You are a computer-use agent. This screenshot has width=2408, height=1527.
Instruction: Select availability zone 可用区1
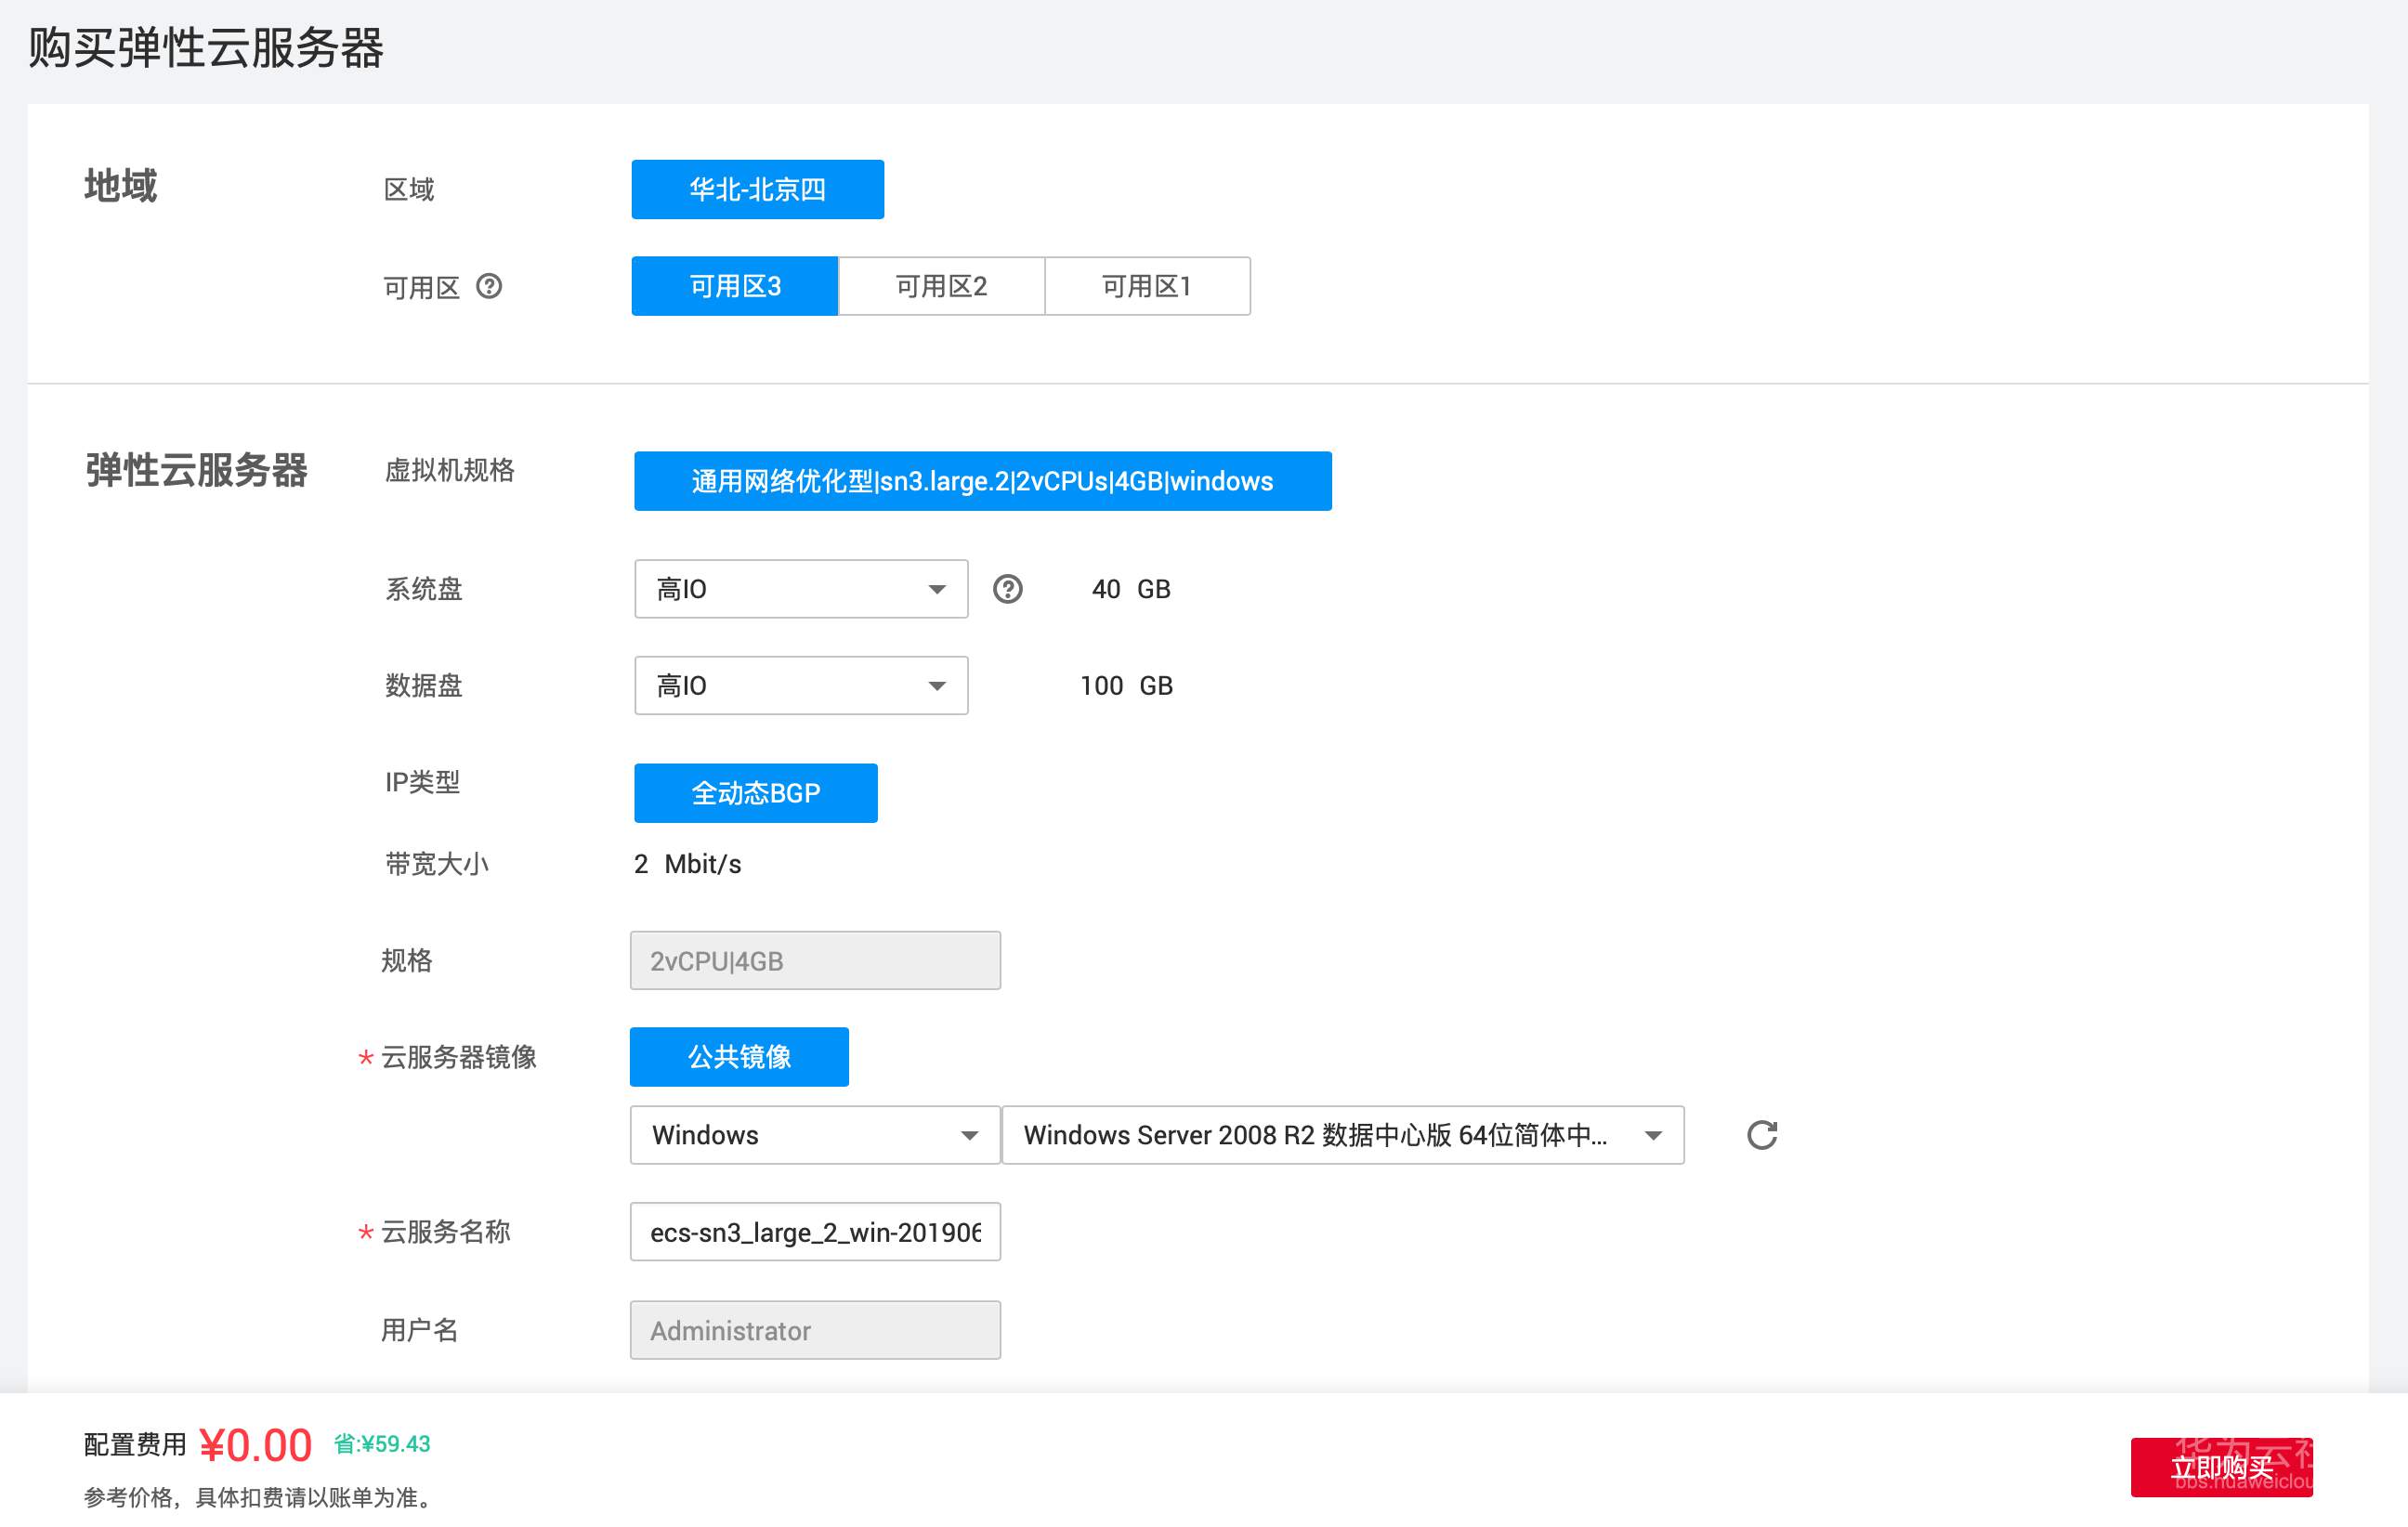[x=1146, y=286]
